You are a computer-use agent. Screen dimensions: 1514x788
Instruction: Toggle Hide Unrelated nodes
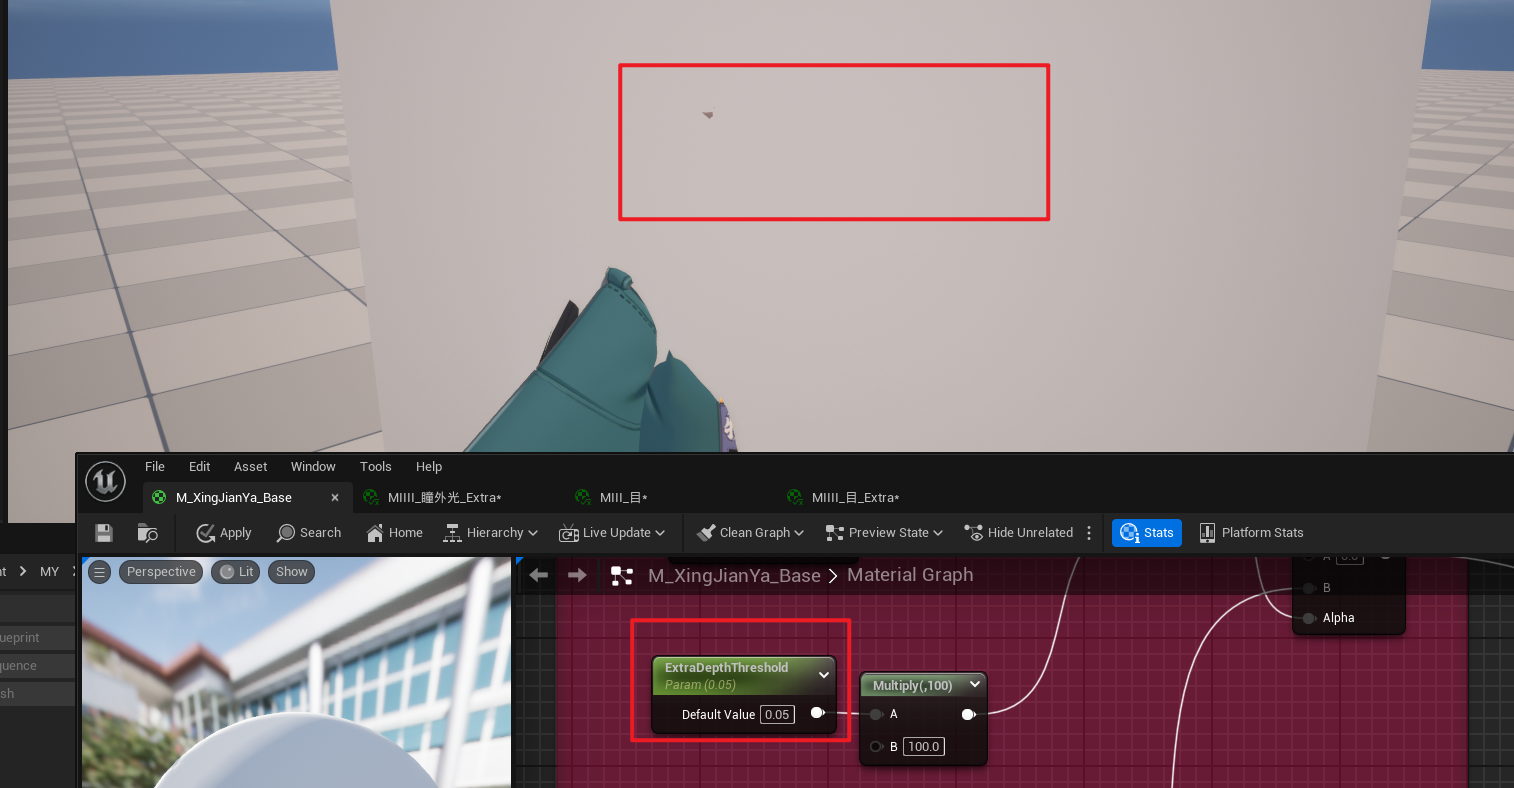1018,533
